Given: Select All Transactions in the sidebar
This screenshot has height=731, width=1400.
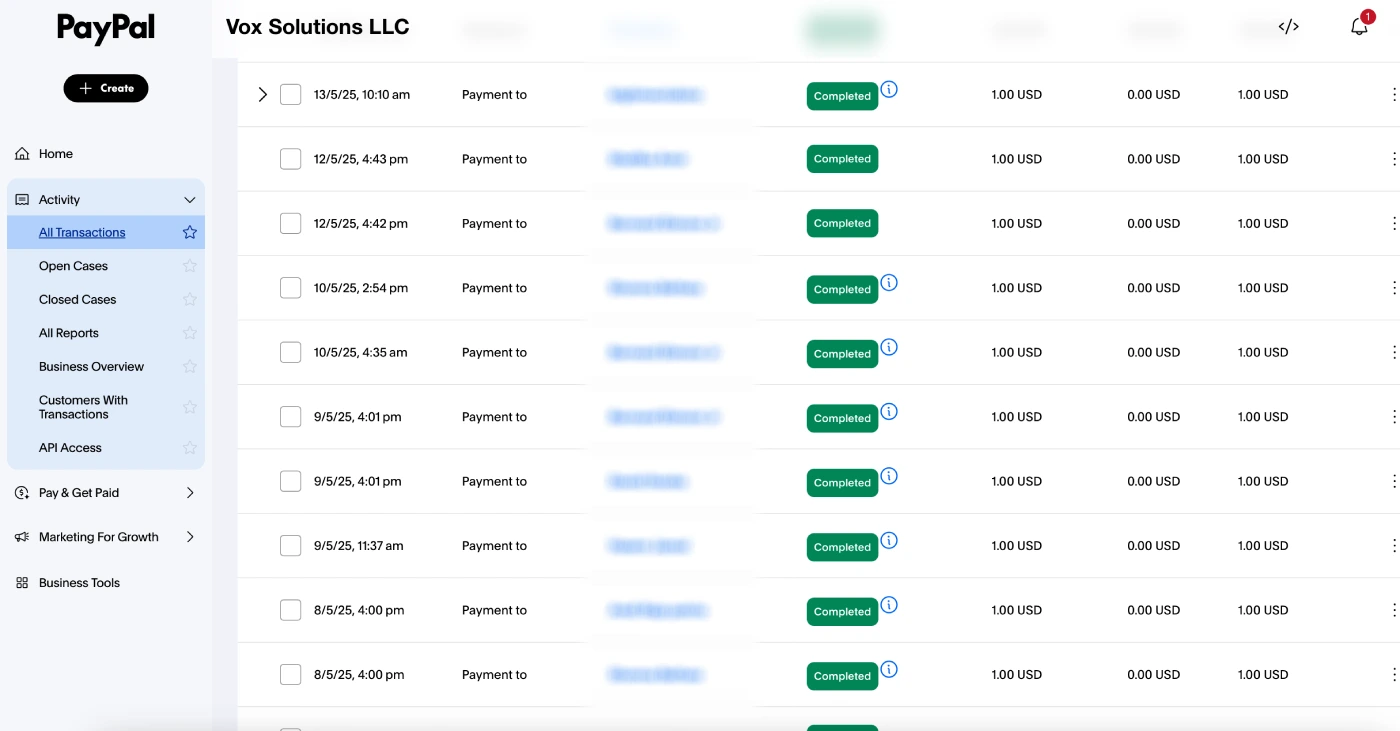Looking at the screenshot, I should (81, 231).
